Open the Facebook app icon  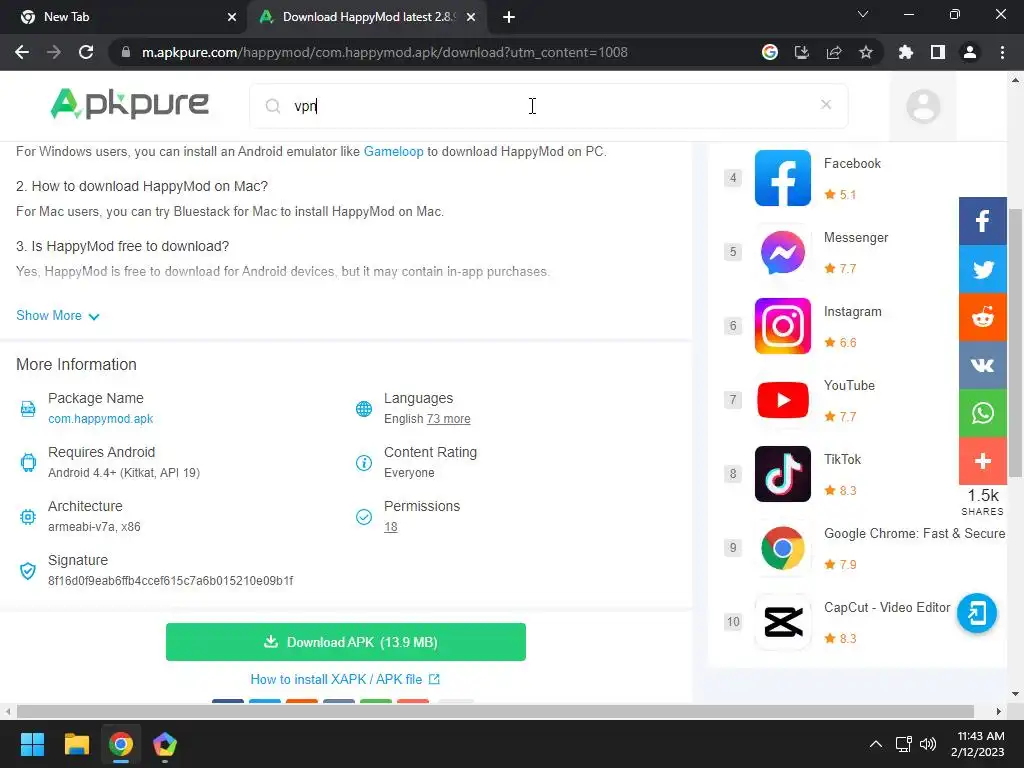[x=782, y=178]
